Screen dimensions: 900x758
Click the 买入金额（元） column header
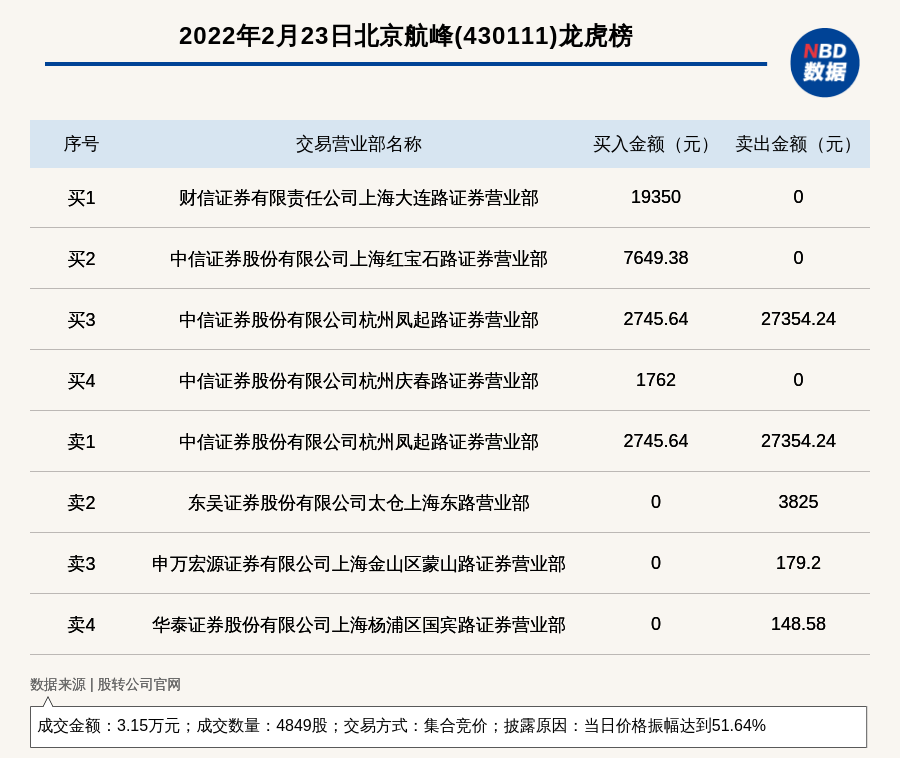click(x=655, y=144)
